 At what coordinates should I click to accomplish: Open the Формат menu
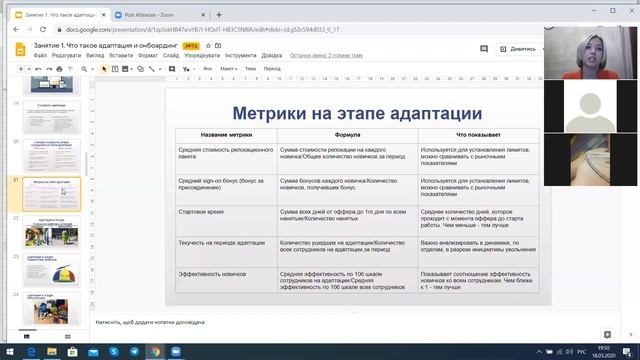[x=148, y=56]
